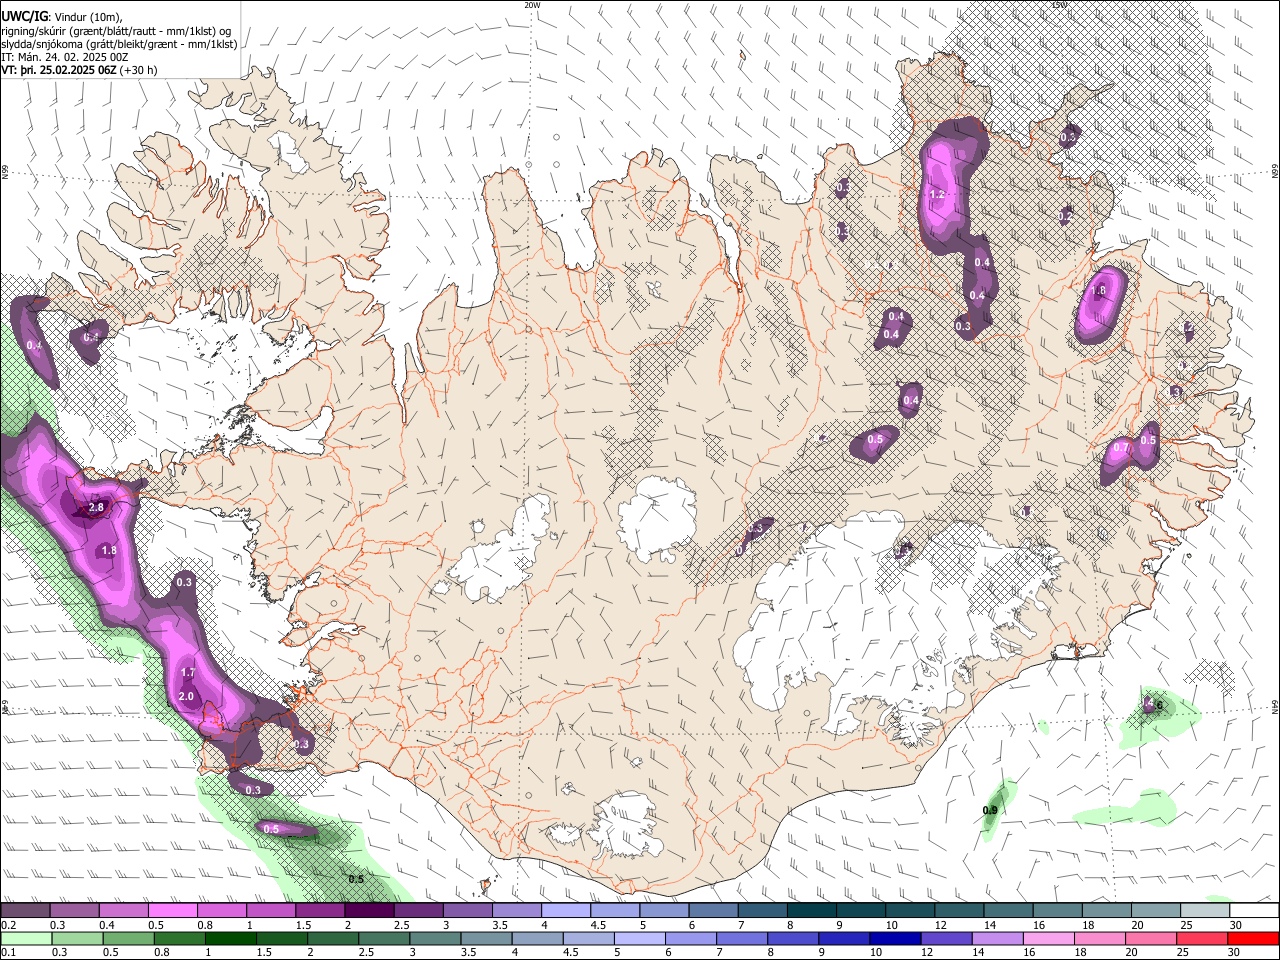Select the 2.0 precipitation value label
1280x960 pixels.
[x=186, y=696]
